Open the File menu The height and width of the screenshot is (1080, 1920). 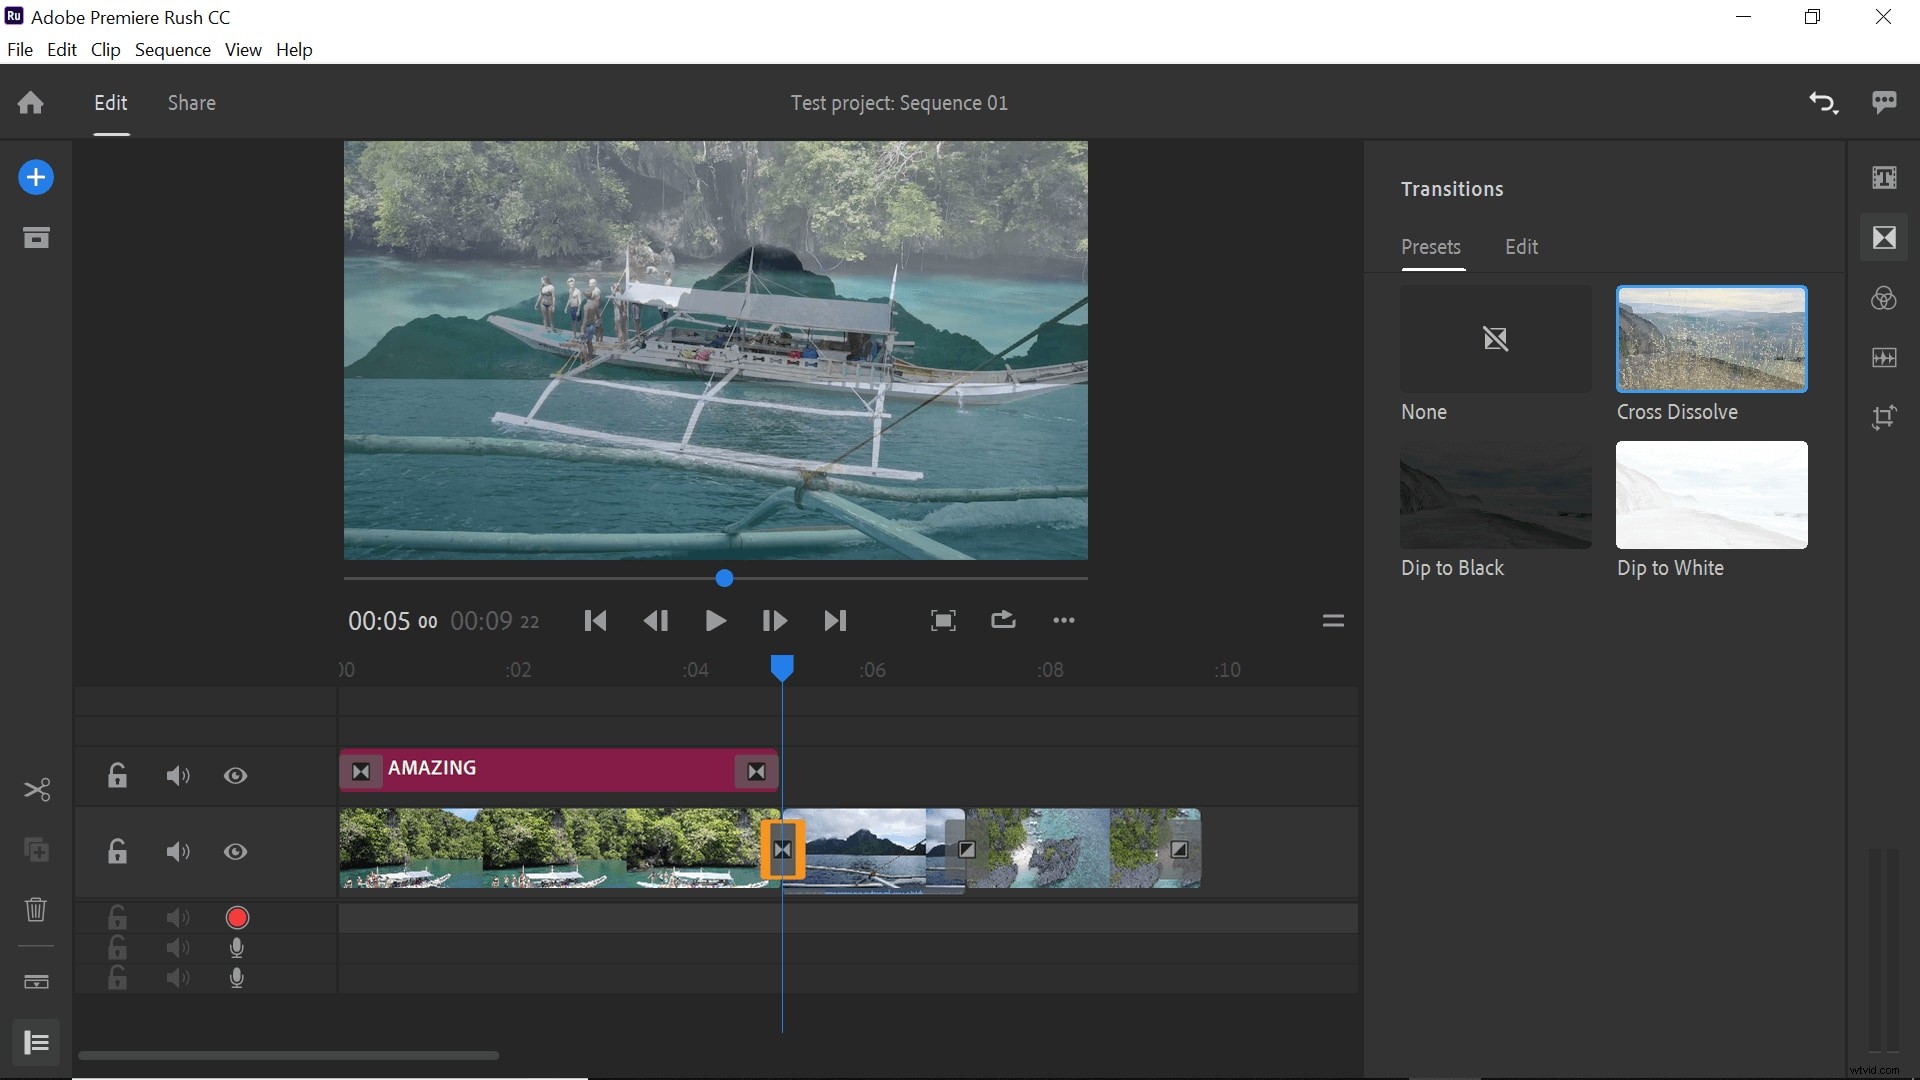pos(20,50)
